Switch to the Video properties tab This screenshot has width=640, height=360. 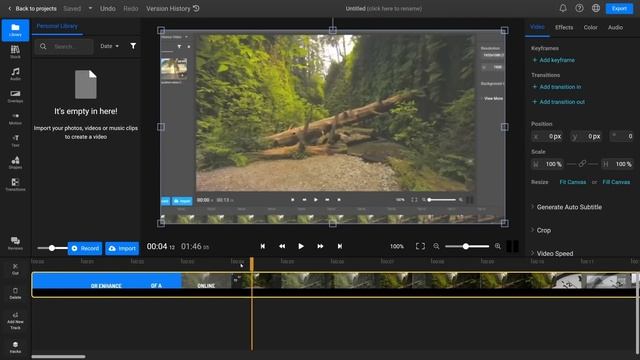point(537,27)
